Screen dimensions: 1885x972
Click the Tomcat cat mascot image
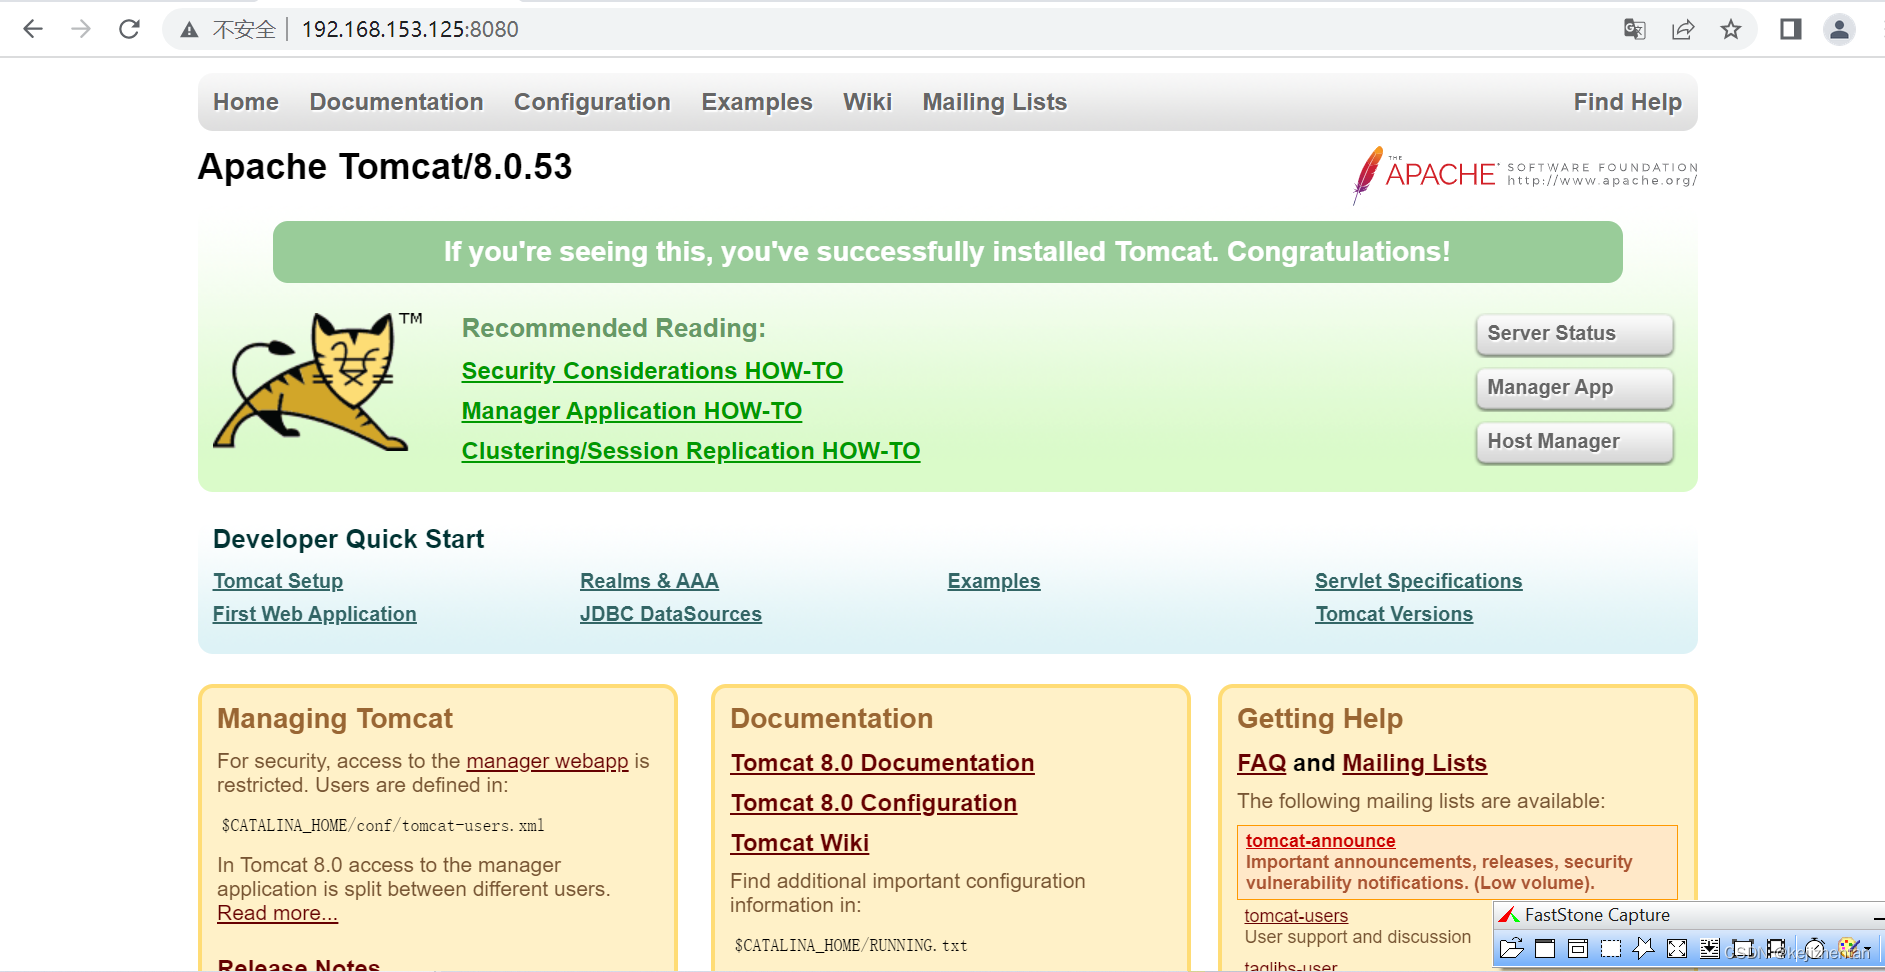[316, 381]
